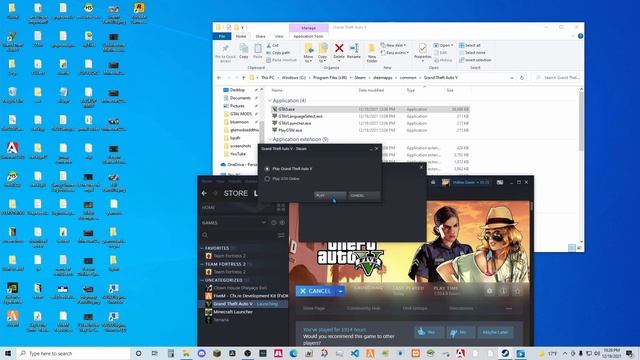Click Steam notifications icon near avatar

point(433,182)
